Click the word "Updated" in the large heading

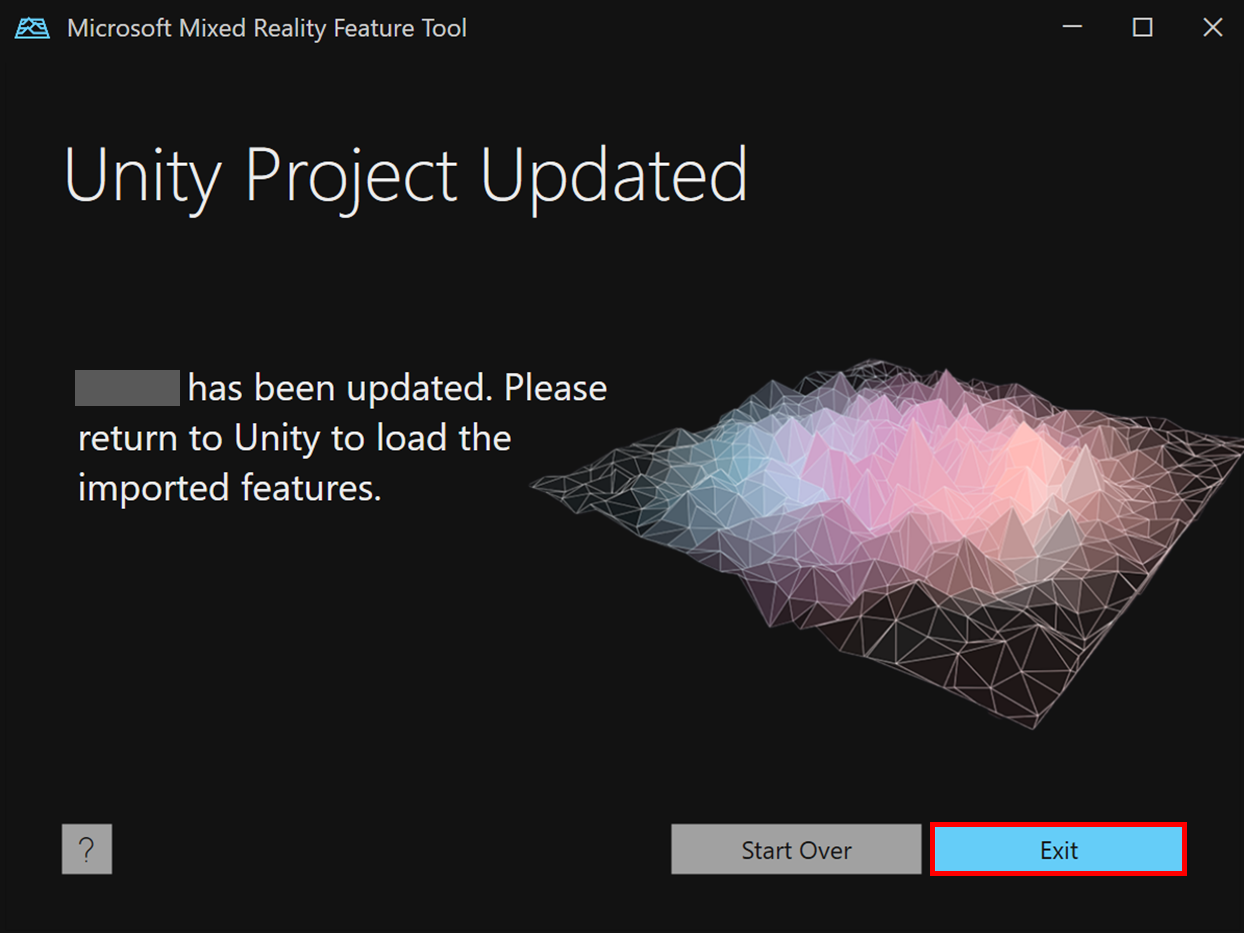pos(614,176)
